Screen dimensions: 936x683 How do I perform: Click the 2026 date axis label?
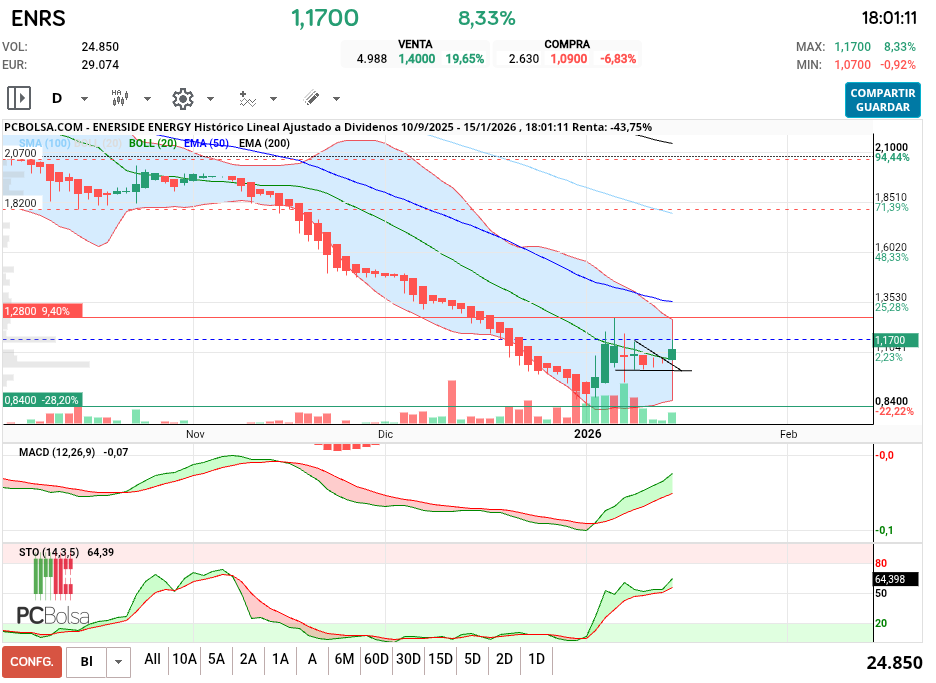pos(588,434)
